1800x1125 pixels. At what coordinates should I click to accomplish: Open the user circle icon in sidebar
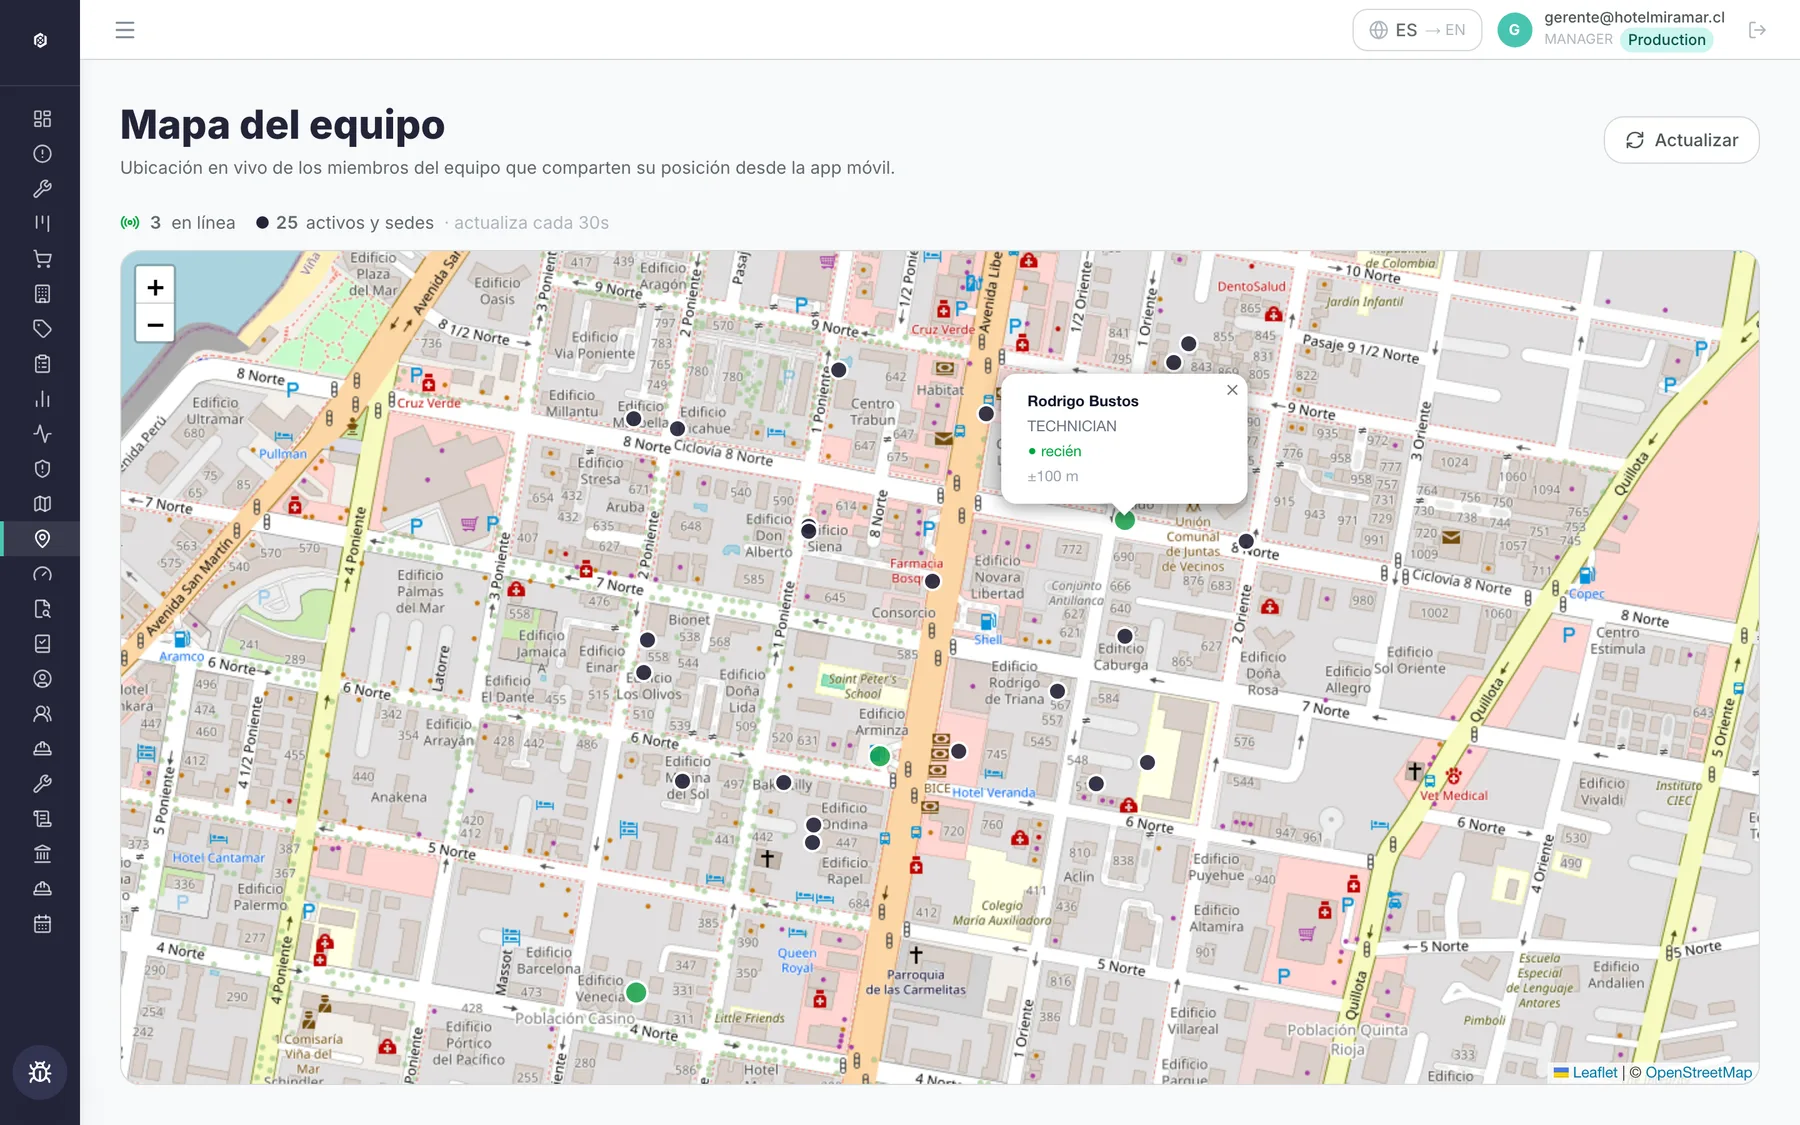pyautogui.click(x=42, y=679)
